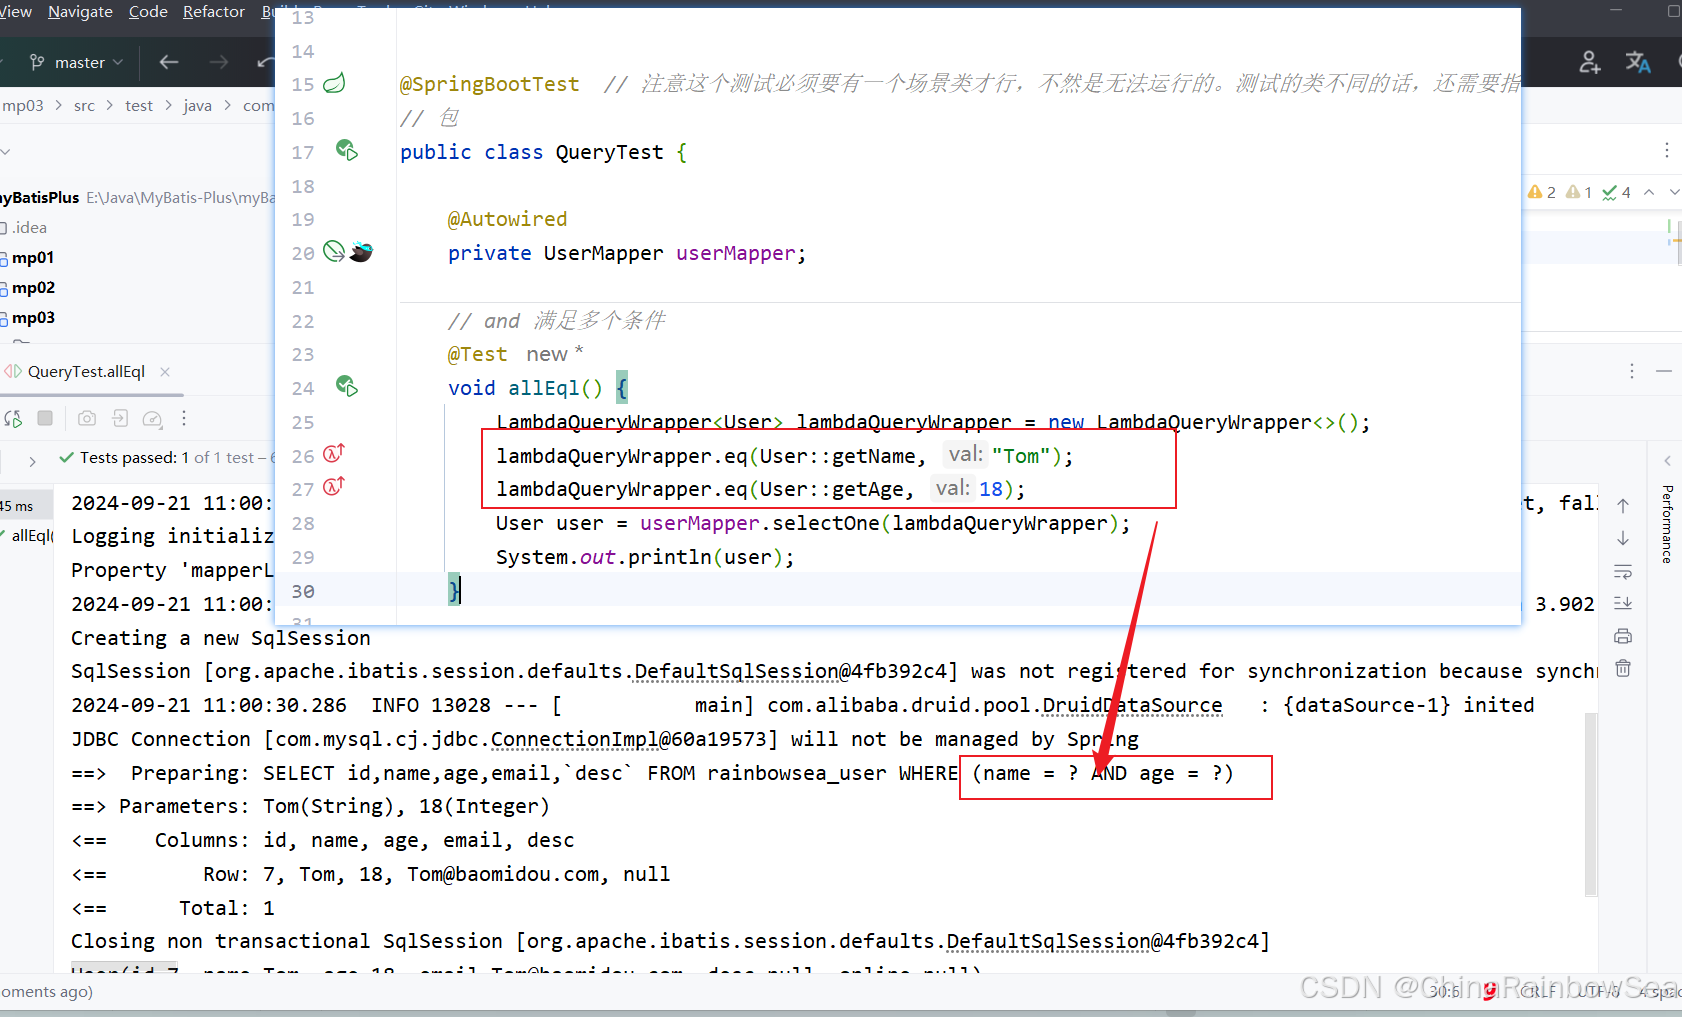Image resolution: width=1682 pixels, height=1017 pixels.
Task: Open the Performance side panel
Action: [1667, 524]
